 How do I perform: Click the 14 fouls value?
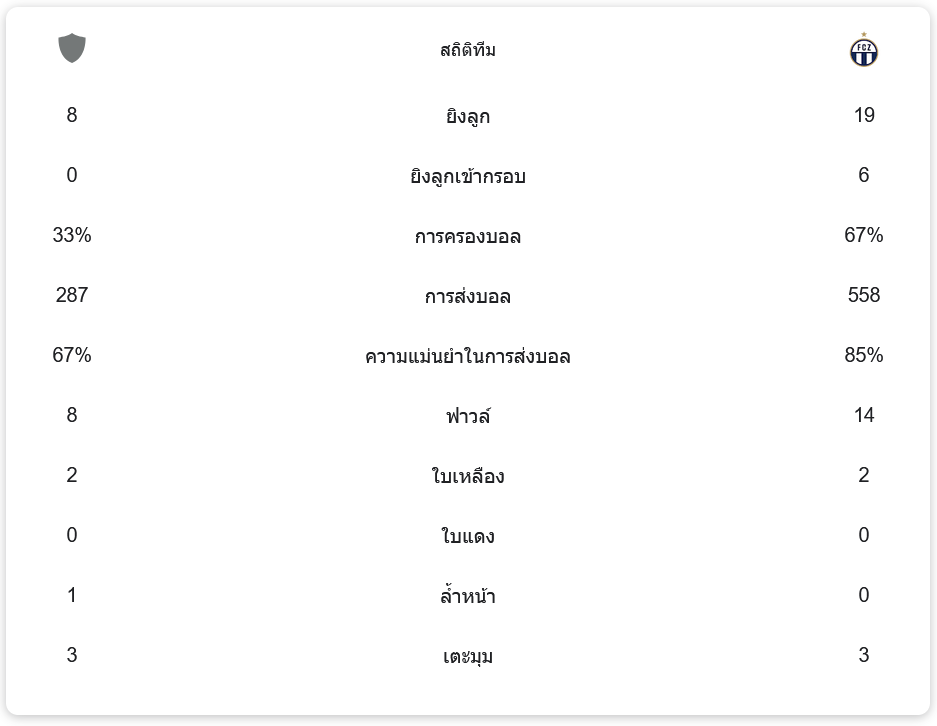click(x=864, y=415)
